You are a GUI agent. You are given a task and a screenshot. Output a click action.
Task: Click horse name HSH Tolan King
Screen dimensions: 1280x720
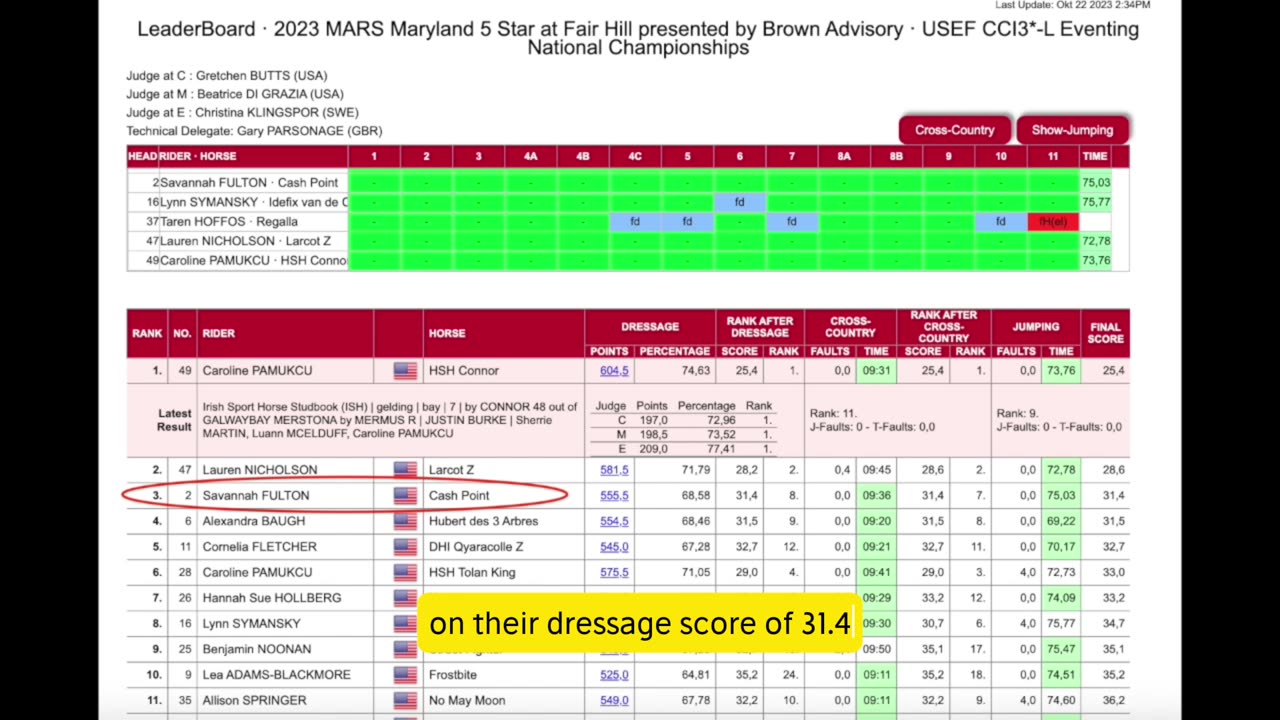(x=472, y=573)
